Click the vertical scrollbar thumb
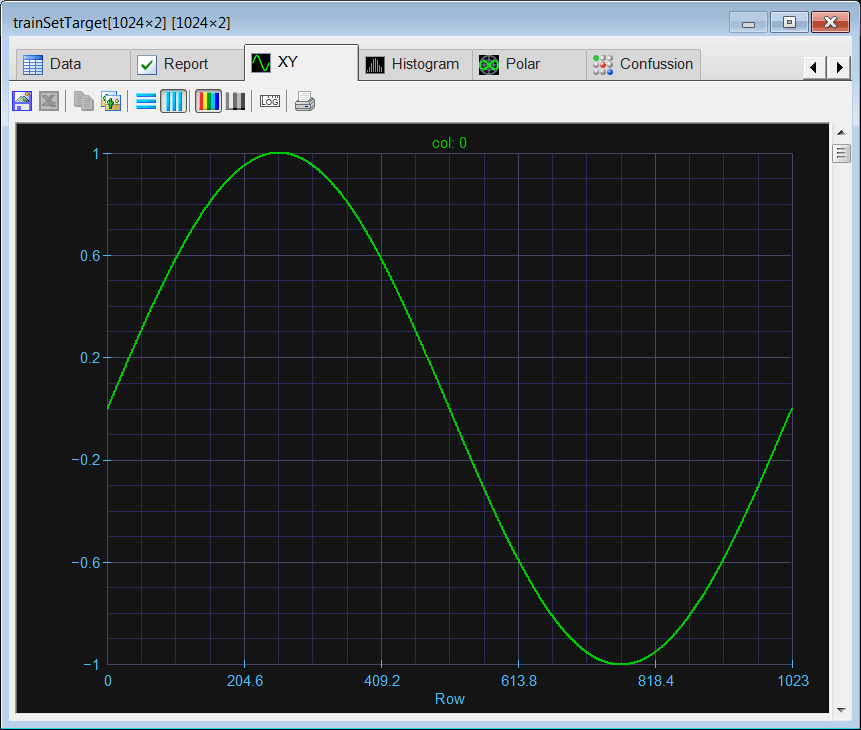 pos(841,153)
